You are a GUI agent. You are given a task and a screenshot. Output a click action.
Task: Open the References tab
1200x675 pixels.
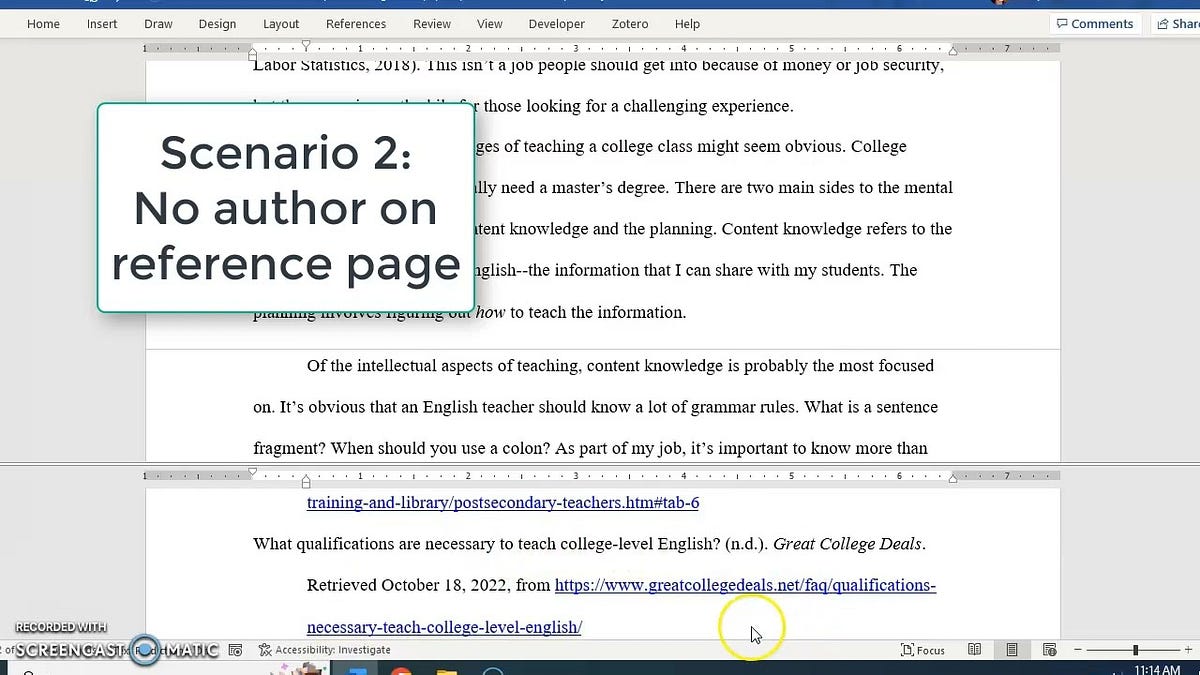(356, 23)
